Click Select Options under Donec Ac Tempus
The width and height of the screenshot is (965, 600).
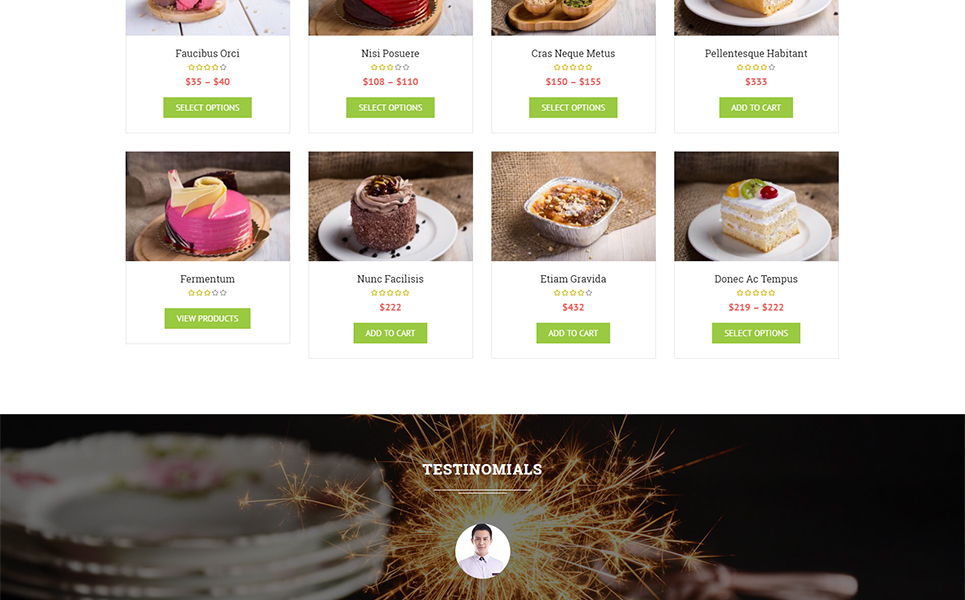coord(756,334)
